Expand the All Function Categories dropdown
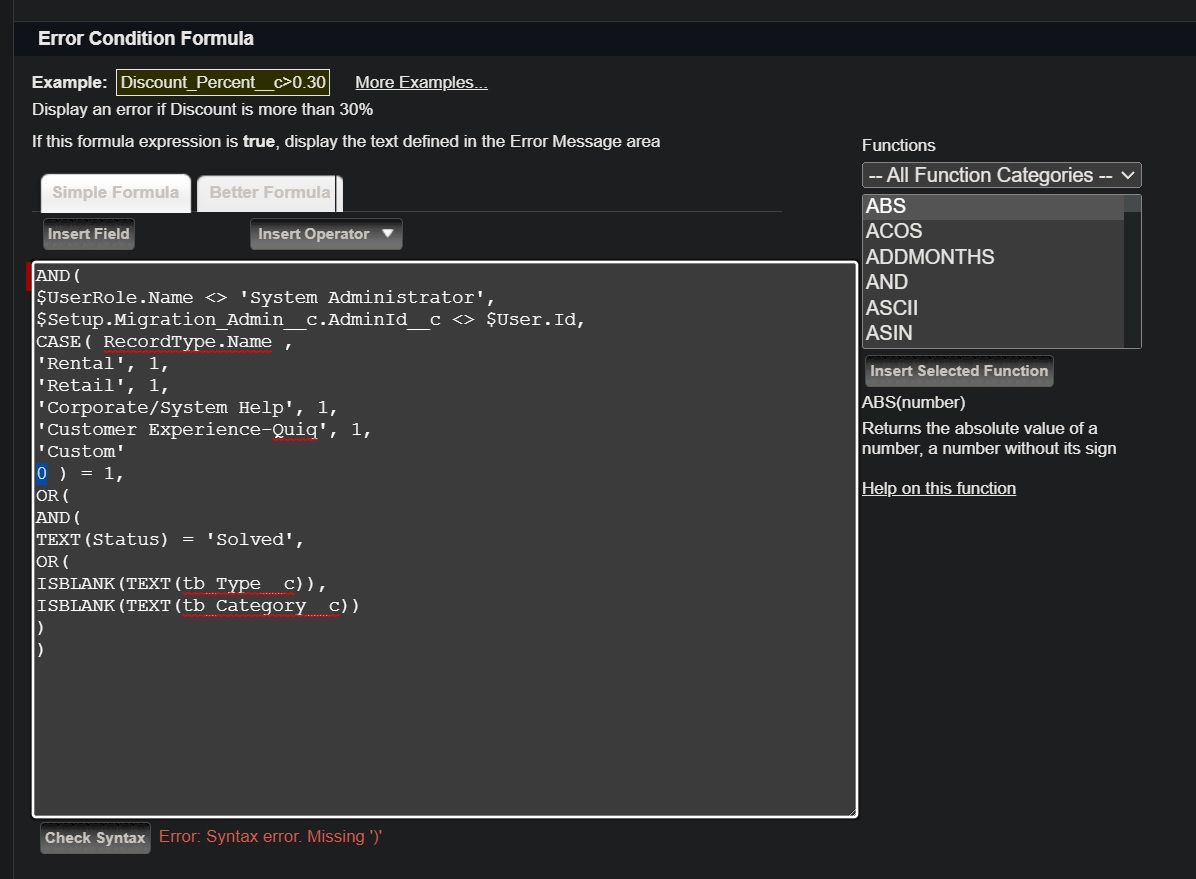Image resolution: width=1196 pixels, height=879 pixels. point(1001,175)
